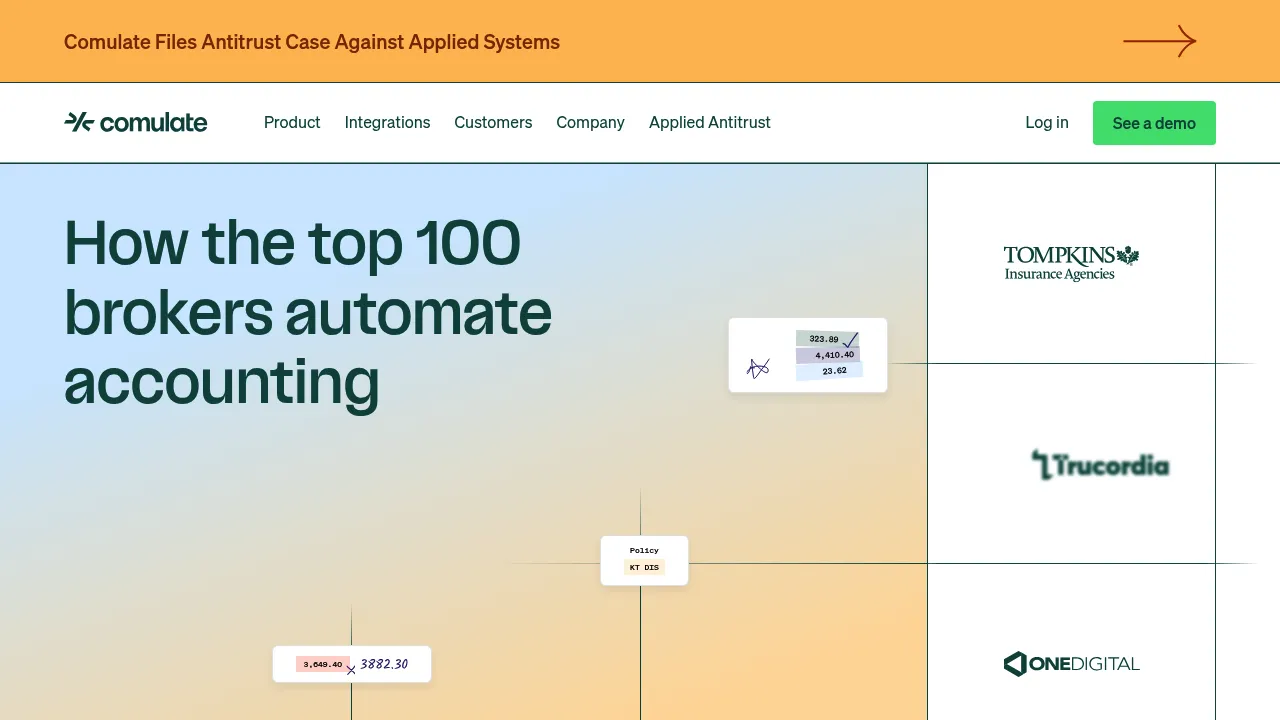1280x720 pixels.
Task: Click the arrow icon in the orange banner
Action: click(1160, 41)
